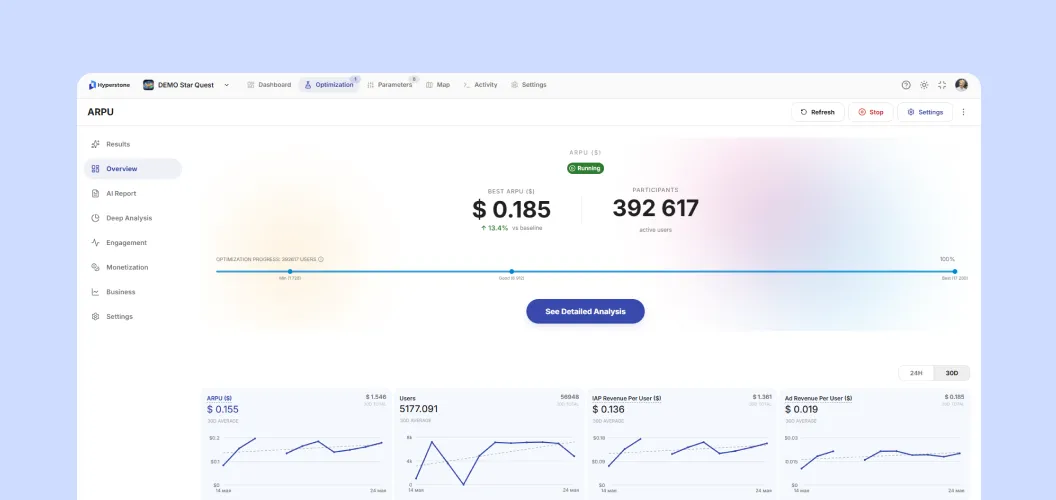
Task: Open the user profile avatar
Action: pos(962,85)
